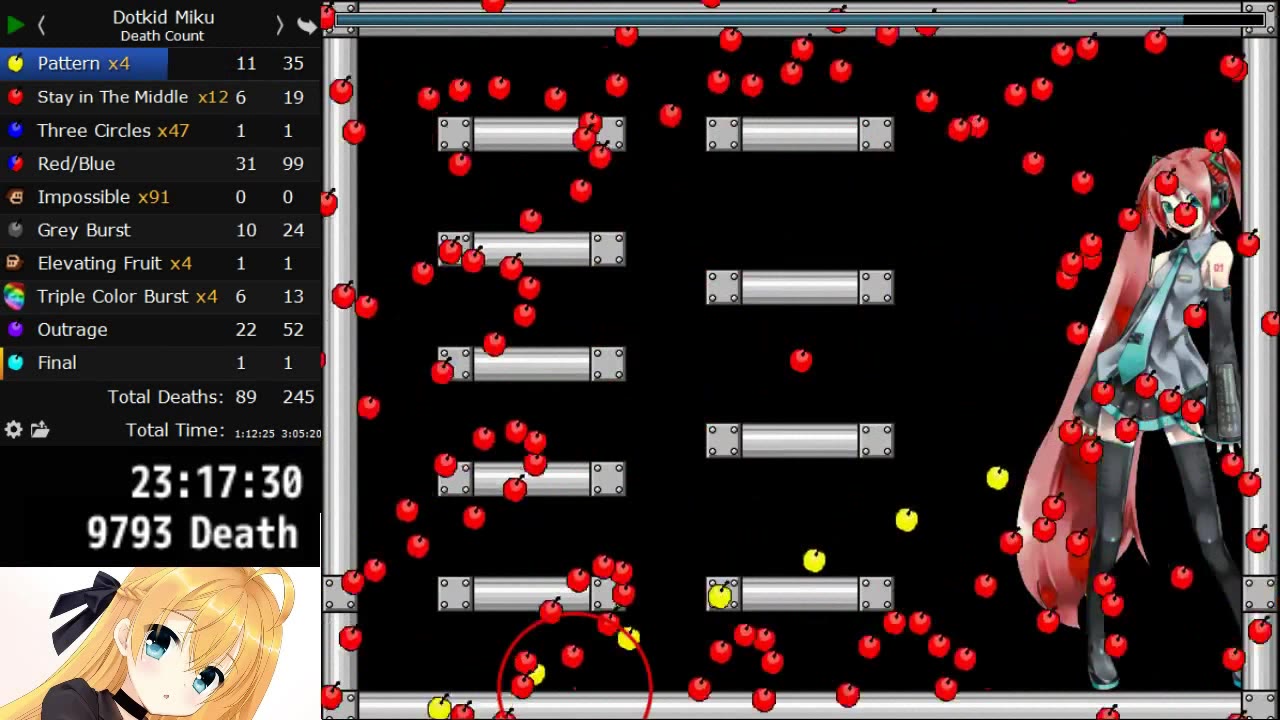Viewport: 1280px width, 720px height.
Task: Click yellow apple icon beside Pattern
Action: (15, 63)
